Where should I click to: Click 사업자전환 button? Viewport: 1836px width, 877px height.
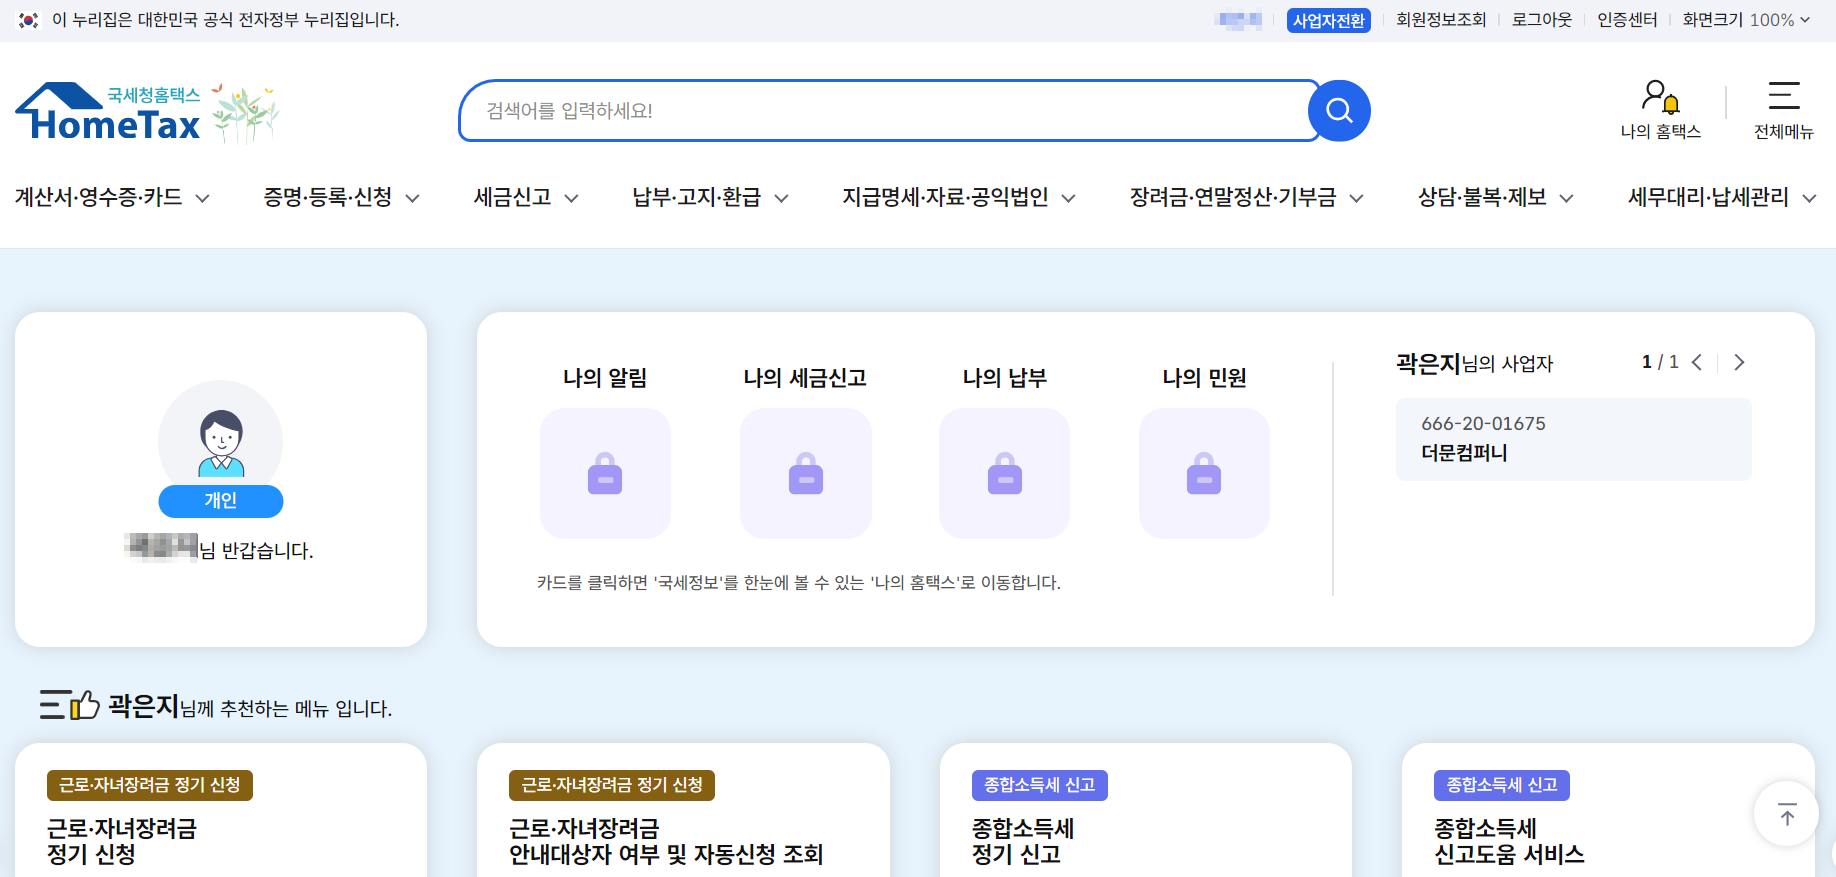point(1328,20)
